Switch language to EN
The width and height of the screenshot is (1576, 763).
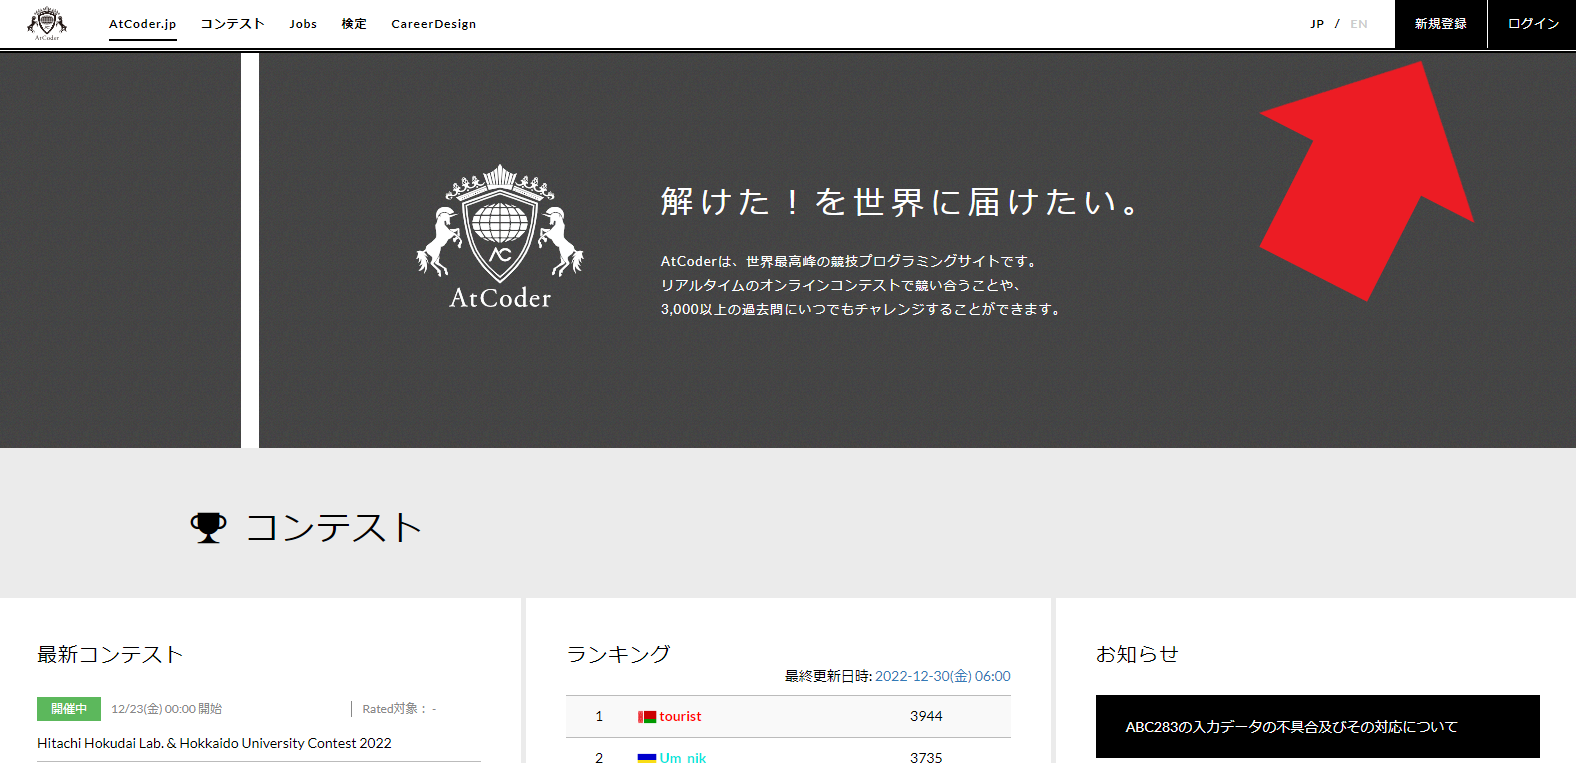tap(1359, 24)
